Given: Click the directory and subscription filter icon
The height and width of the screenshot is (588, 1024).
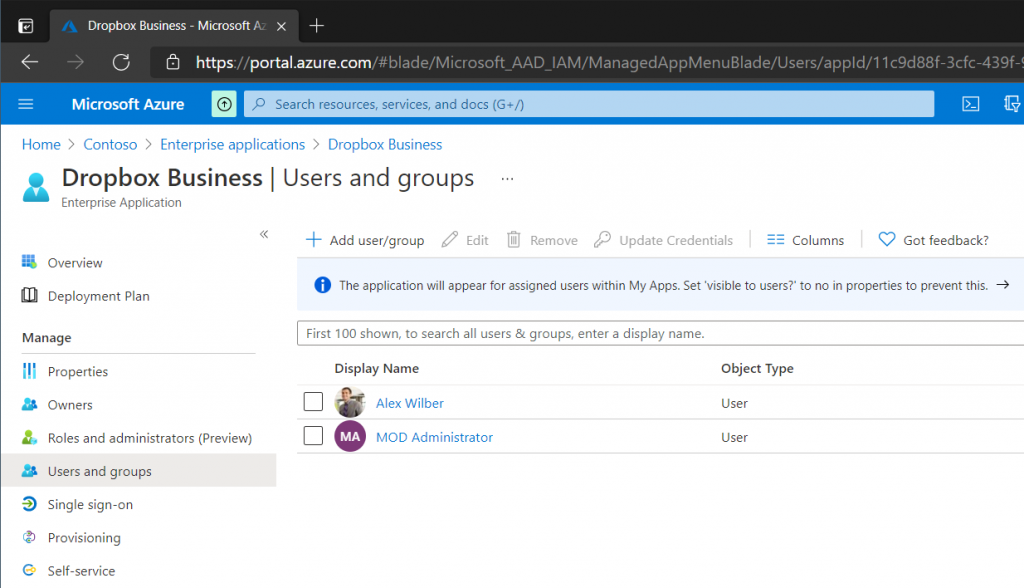Looking at the screenshot, I should point(1012,104).
